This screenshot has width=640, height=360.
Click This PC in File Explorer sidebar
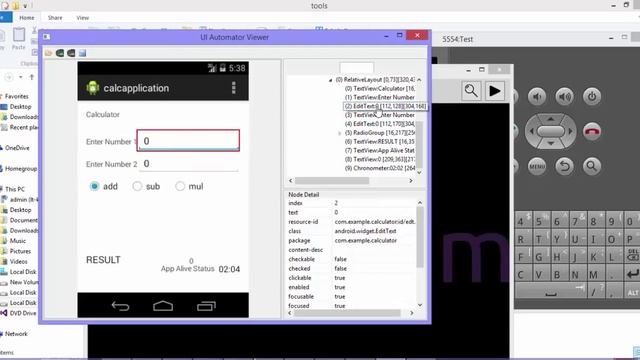coord(15,189)
